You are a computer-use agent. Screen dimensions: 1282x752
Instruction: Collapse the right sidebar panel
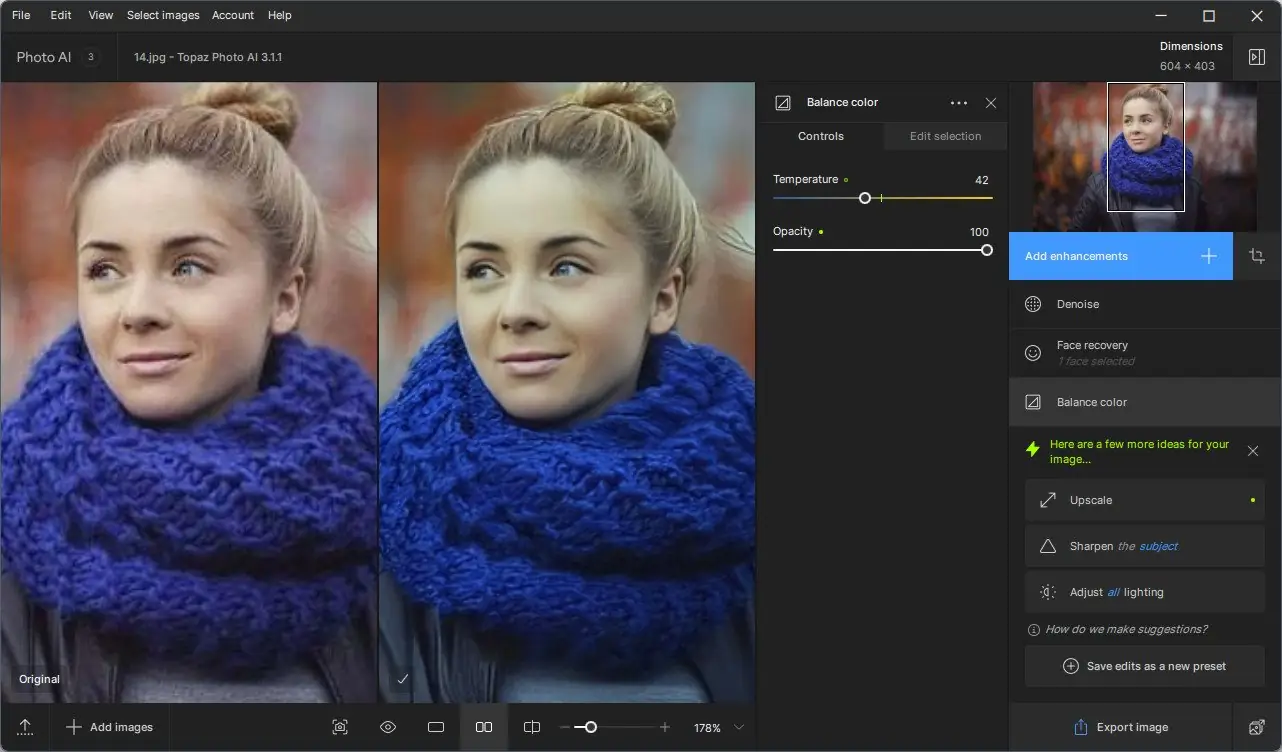pyautogui.click(x=1257, y=57)
